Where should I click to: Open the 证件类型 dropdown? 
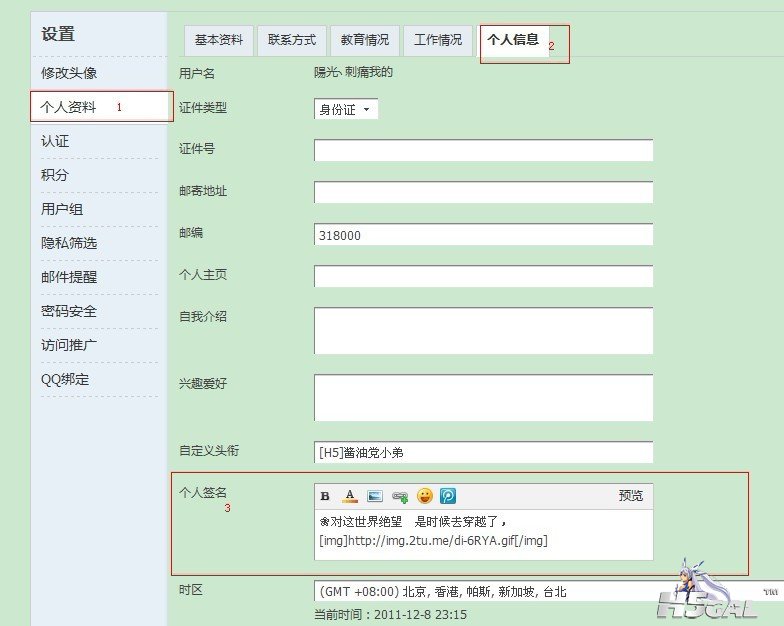click(x=345, y=110)
